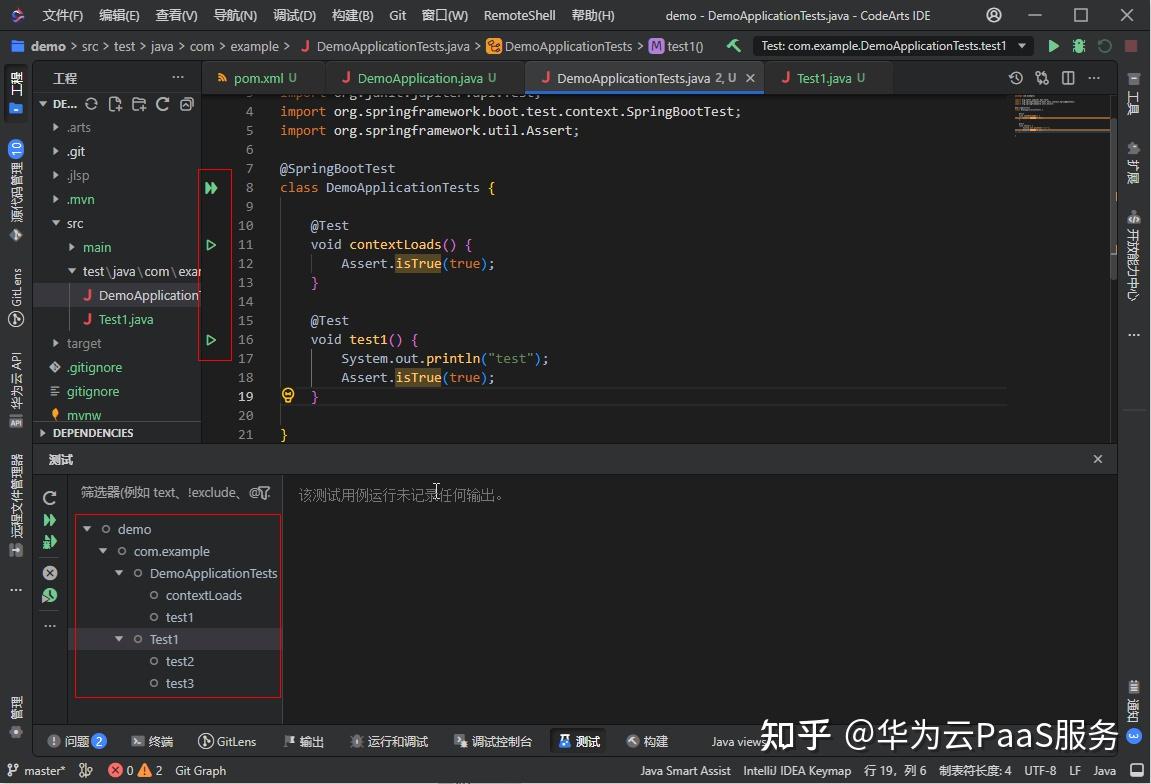Viewport: 1151px width, 784px height.
Task: Click Git Graph in status bar
Action: pos(200,770)
